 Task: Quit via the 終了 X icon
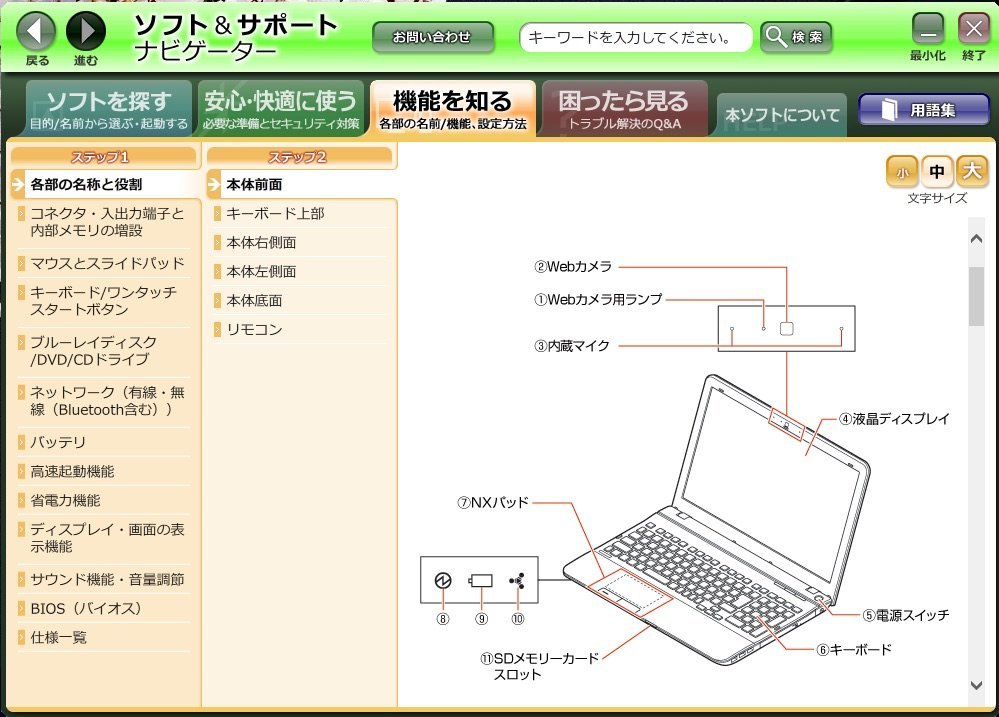(x=974, y=29)
